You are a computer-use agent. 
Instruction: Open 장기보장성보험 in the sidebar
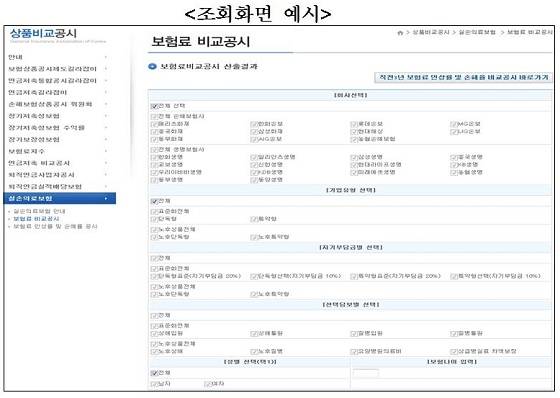point(34,139)
